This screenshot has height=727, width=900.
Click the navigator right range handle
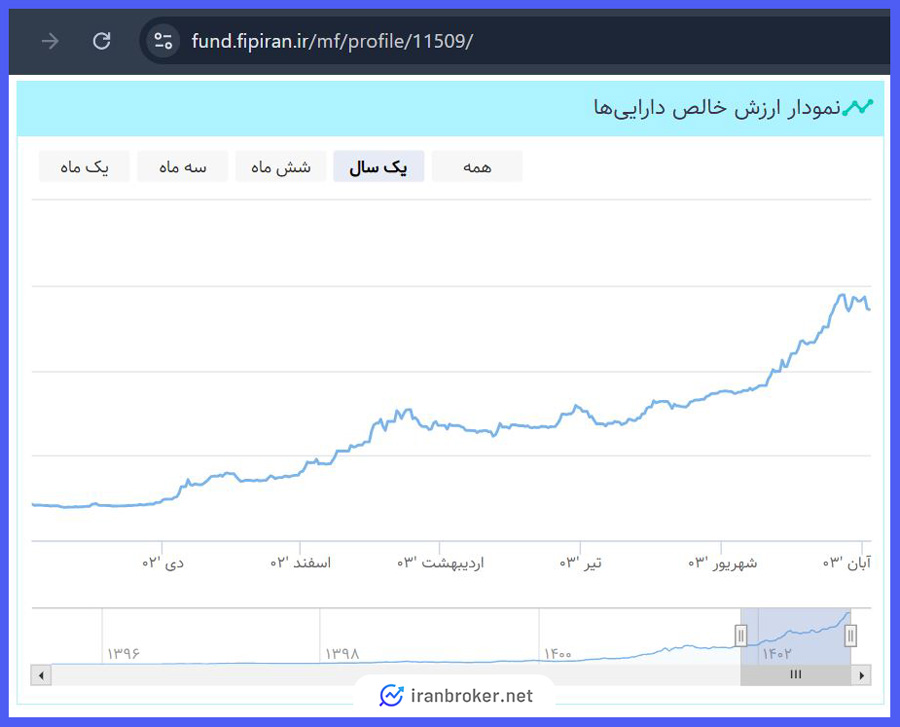[851, 636]
